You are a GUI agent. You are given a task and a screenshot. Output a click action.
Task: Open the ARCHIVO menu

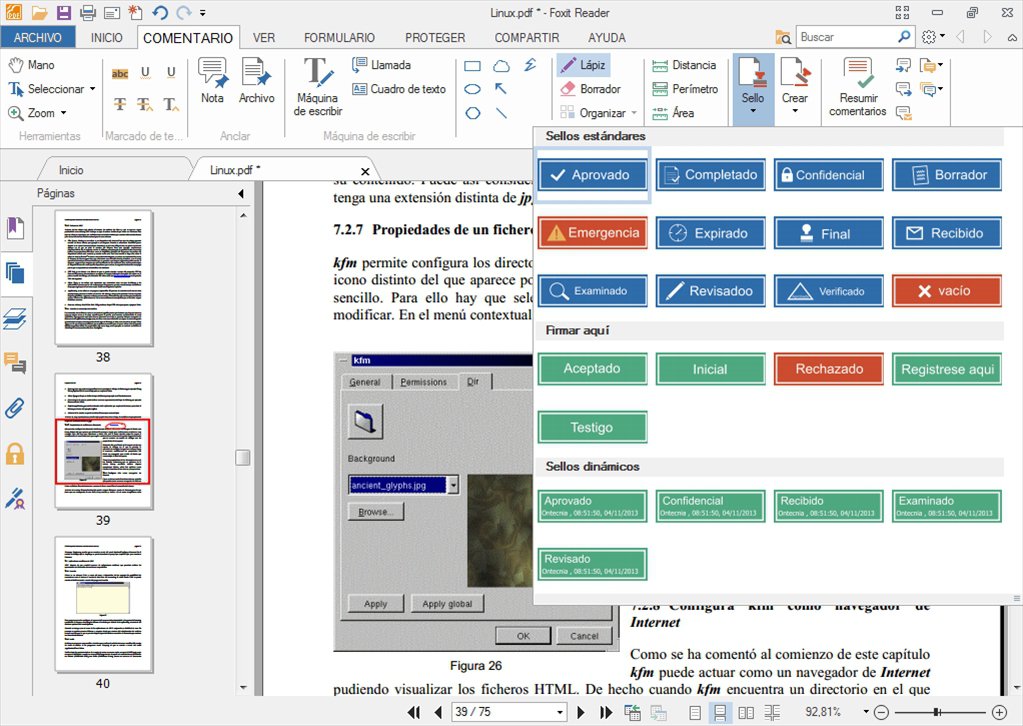(x=37, y=38)
